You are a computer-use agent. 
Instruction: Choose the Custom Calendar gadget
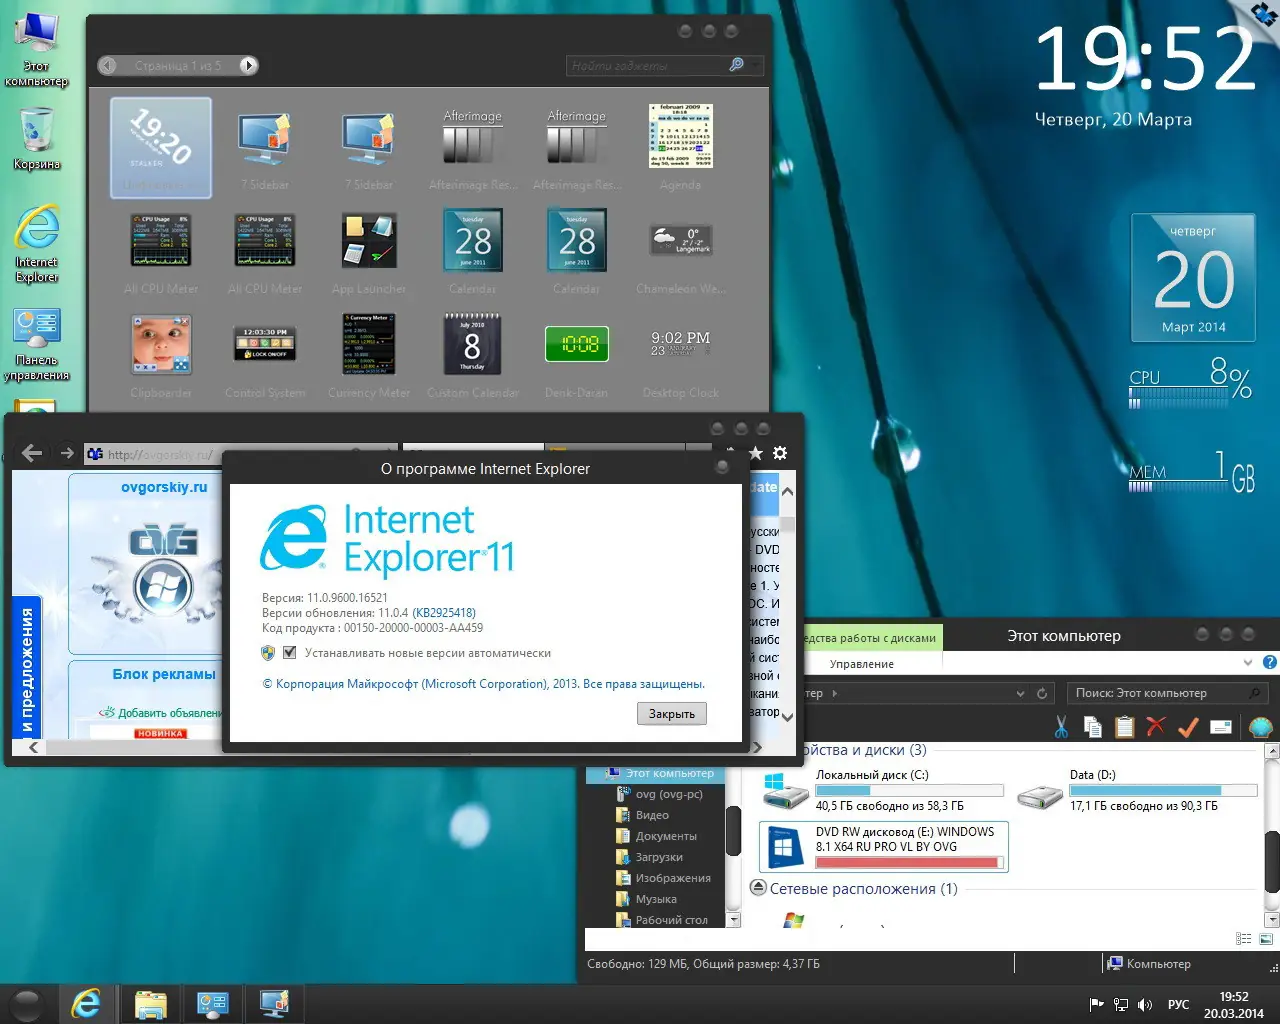(473, 355)
